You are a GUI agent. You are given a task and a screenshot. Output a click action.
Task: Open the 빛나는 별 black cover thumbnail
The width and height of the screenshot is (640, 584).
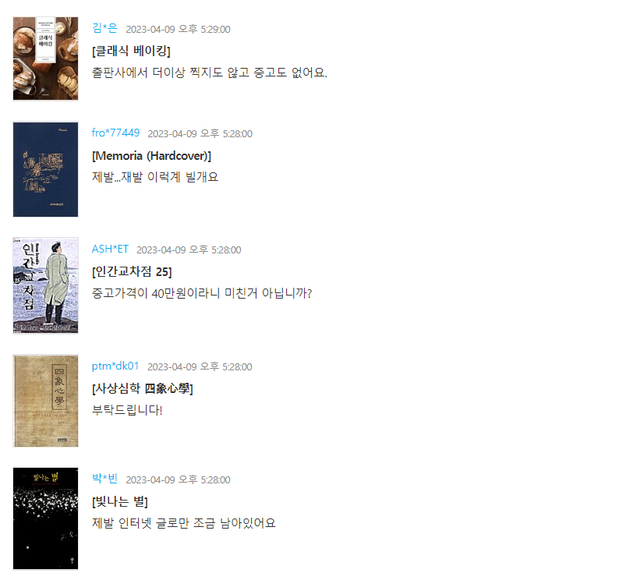point(45,518)
